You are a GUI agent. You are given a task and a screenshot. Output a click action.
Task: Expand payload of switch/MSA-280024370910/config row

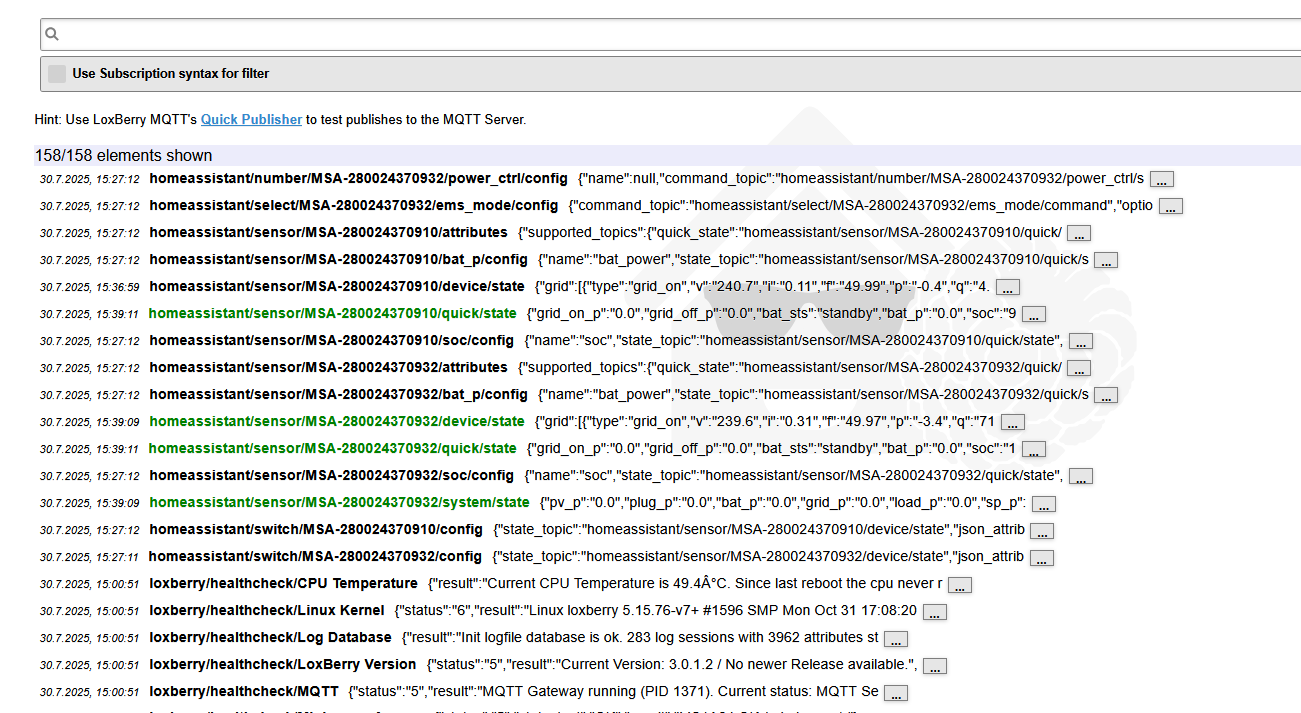point(1041,531)
